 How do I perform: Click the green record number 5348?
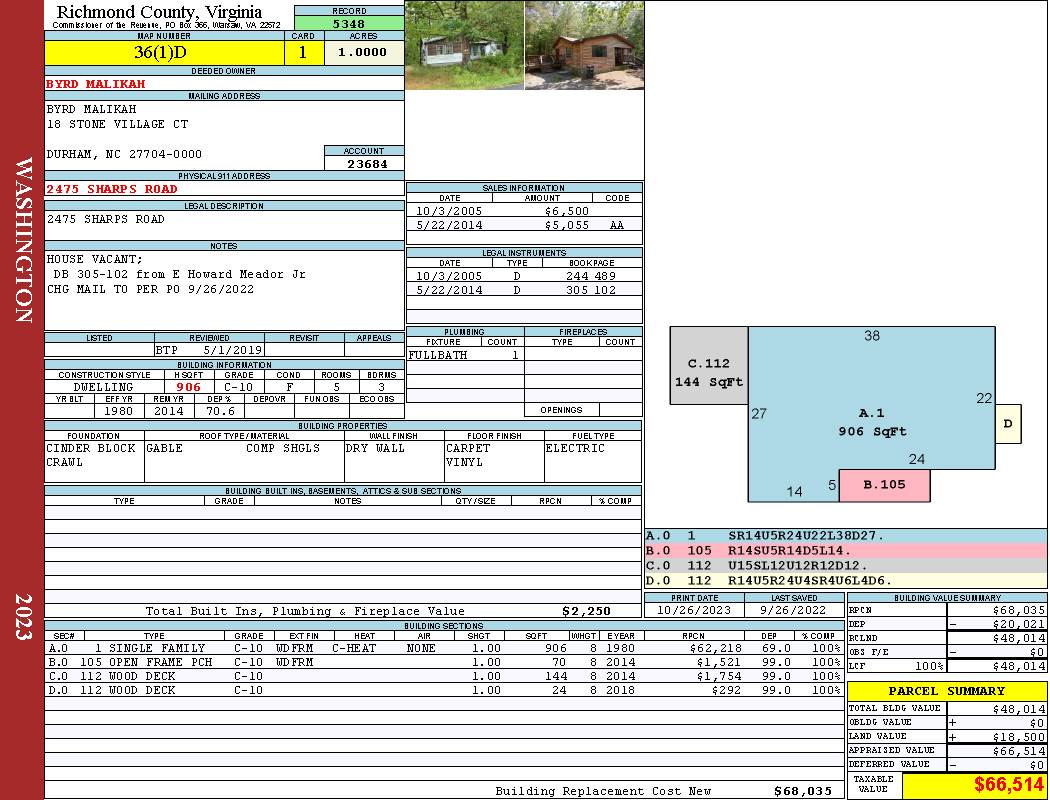(348, 23)
